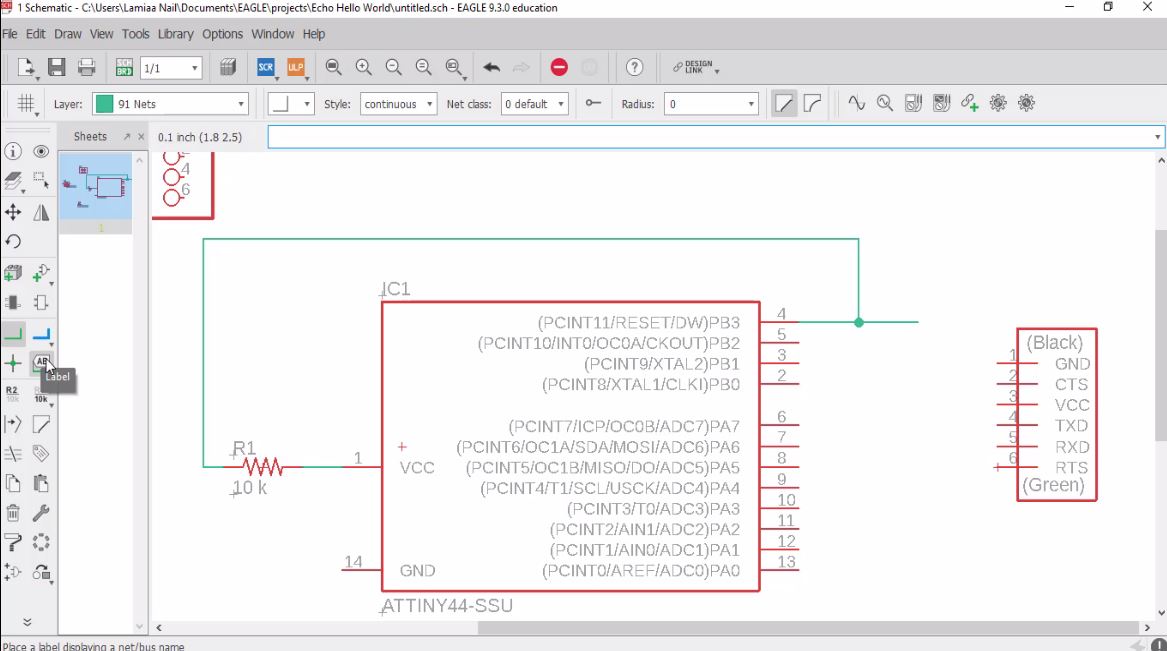The width and height of the screenshot is (1167, 651).
Task: Select the Copy tool icon
Action: pos(13,484)
